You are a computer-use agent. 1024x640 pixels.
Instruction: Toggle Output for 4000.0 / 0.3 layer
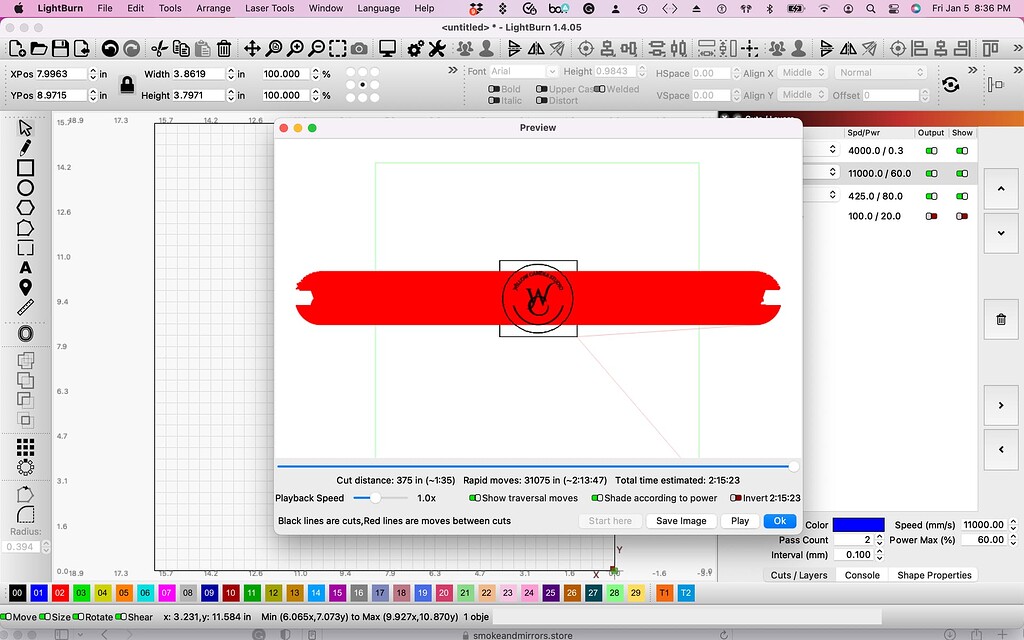coord(931,151)
